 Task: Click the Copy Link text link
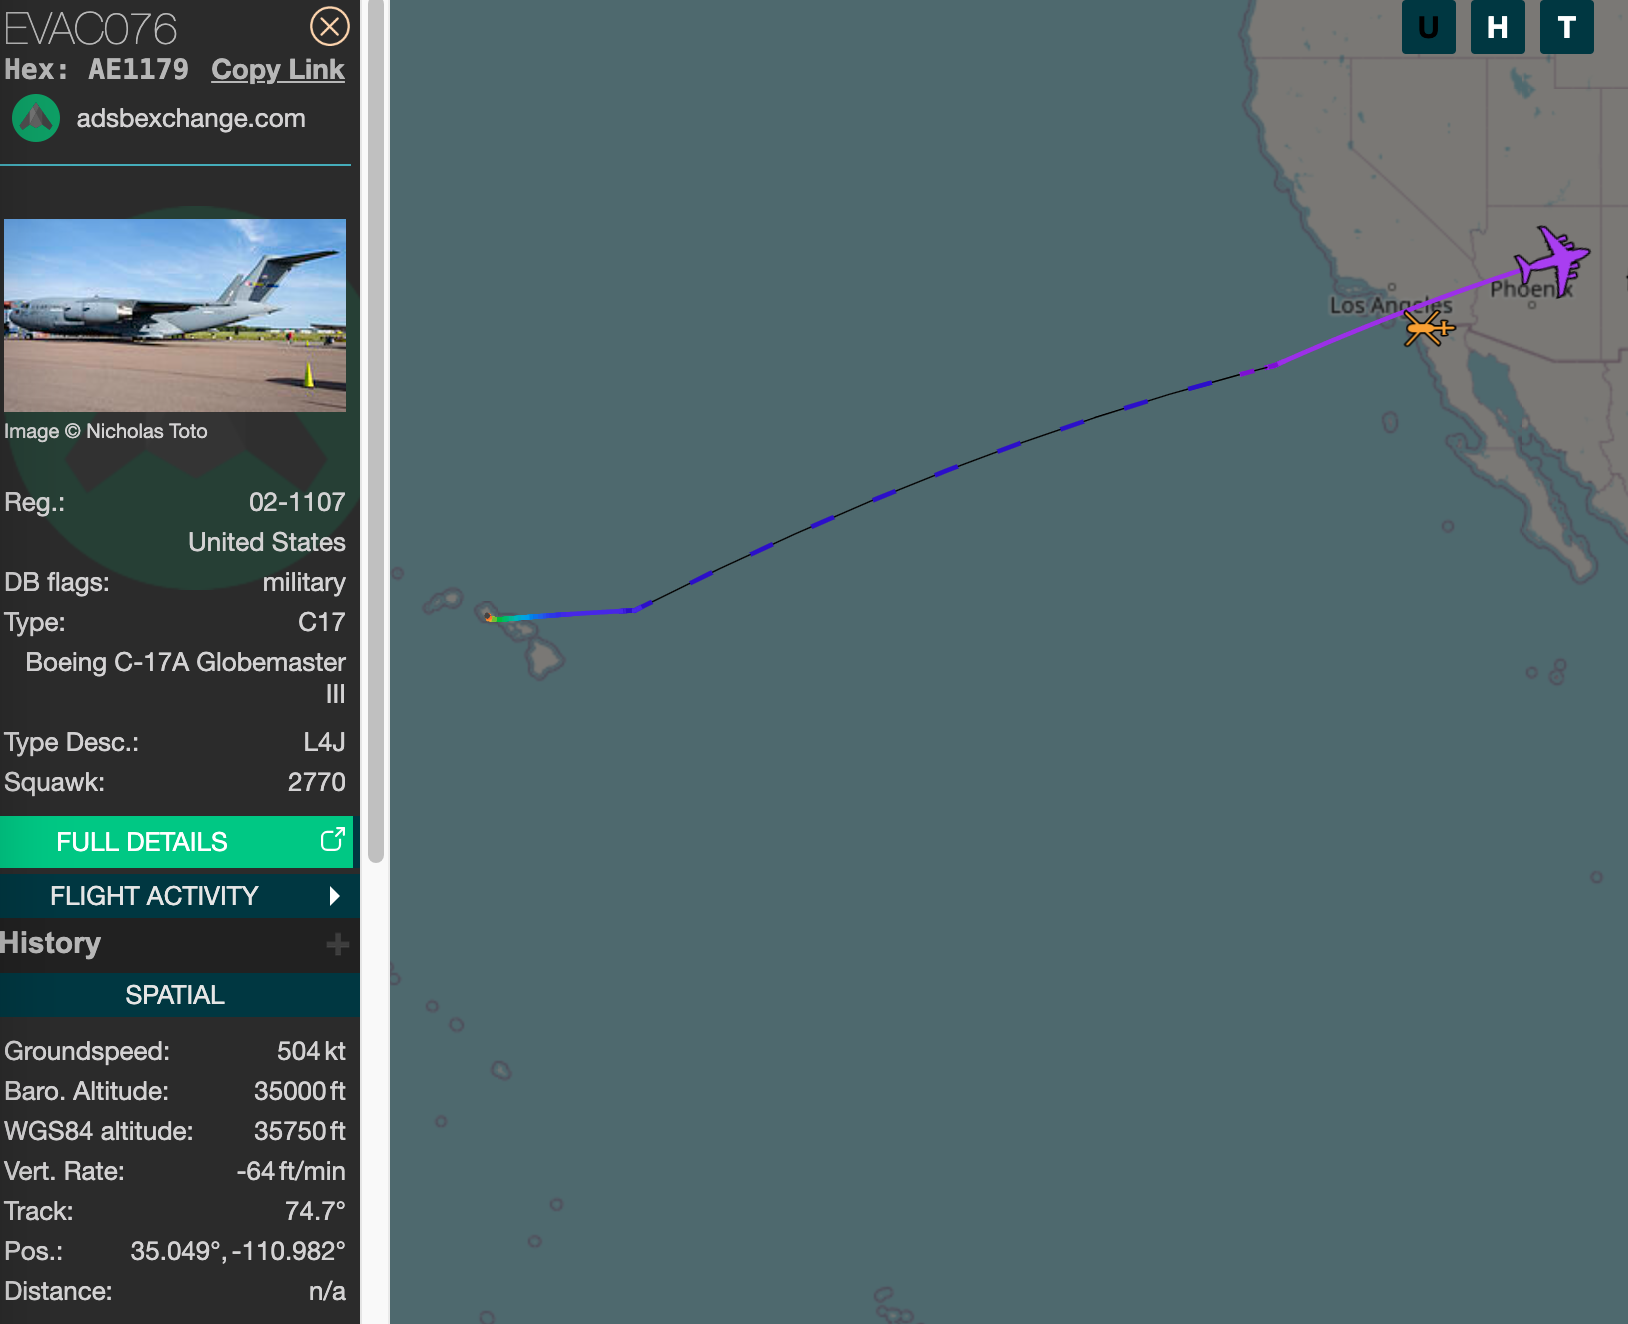(x=278, y=69)
